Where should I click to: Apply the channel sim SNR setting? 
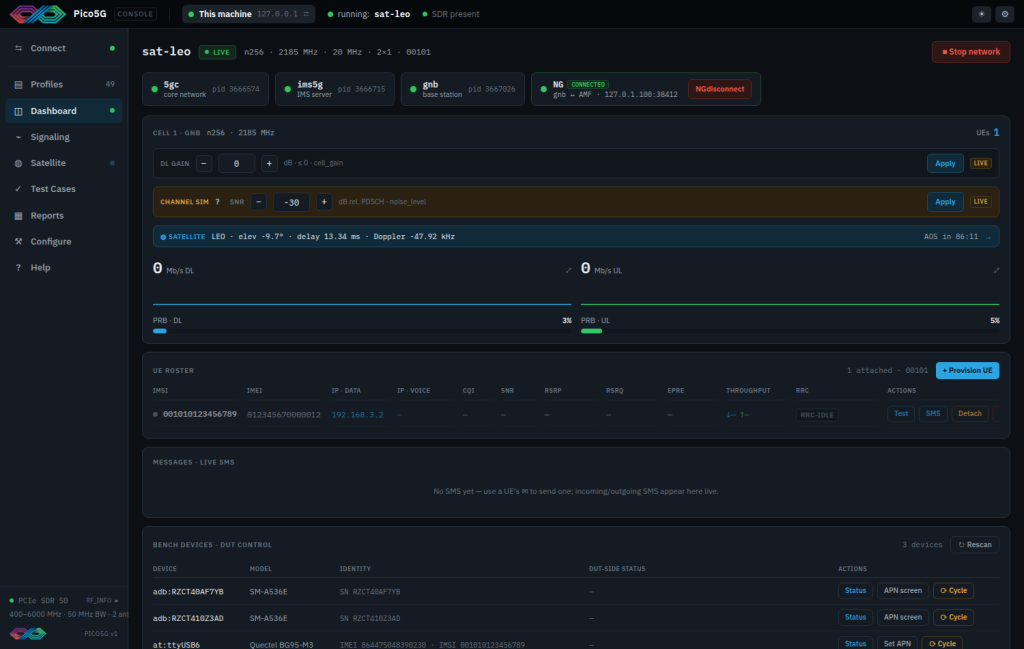tap(945, 202)
